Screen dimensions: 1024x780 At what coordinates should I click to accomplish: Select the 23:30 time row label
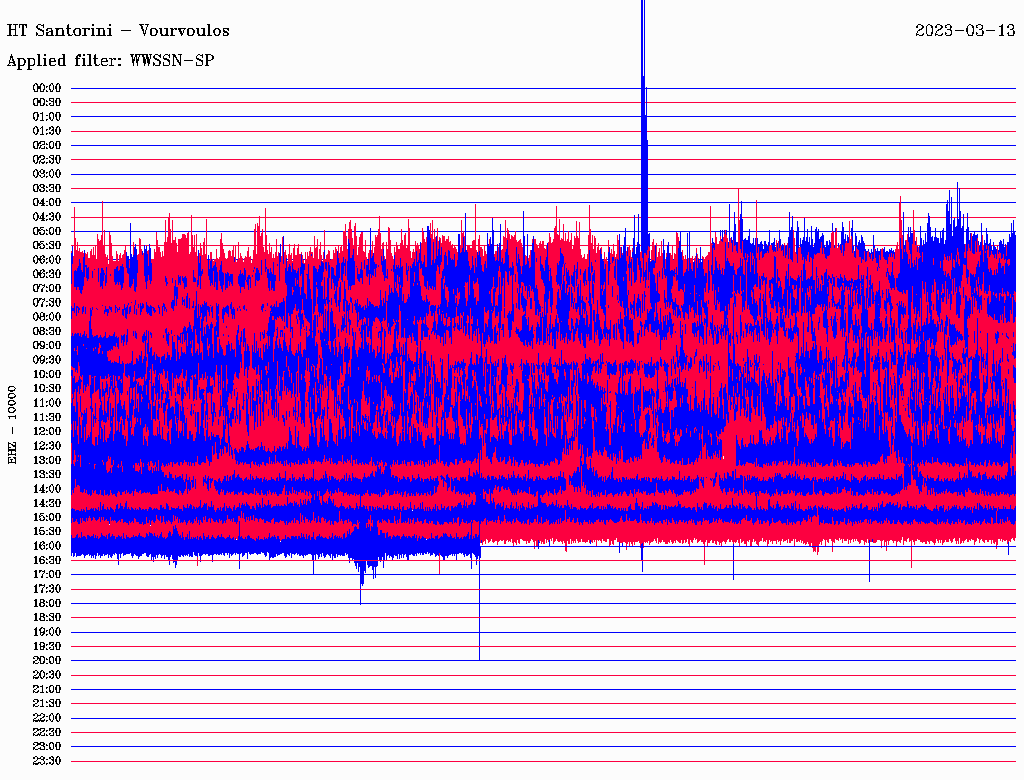tap(47, 760)
